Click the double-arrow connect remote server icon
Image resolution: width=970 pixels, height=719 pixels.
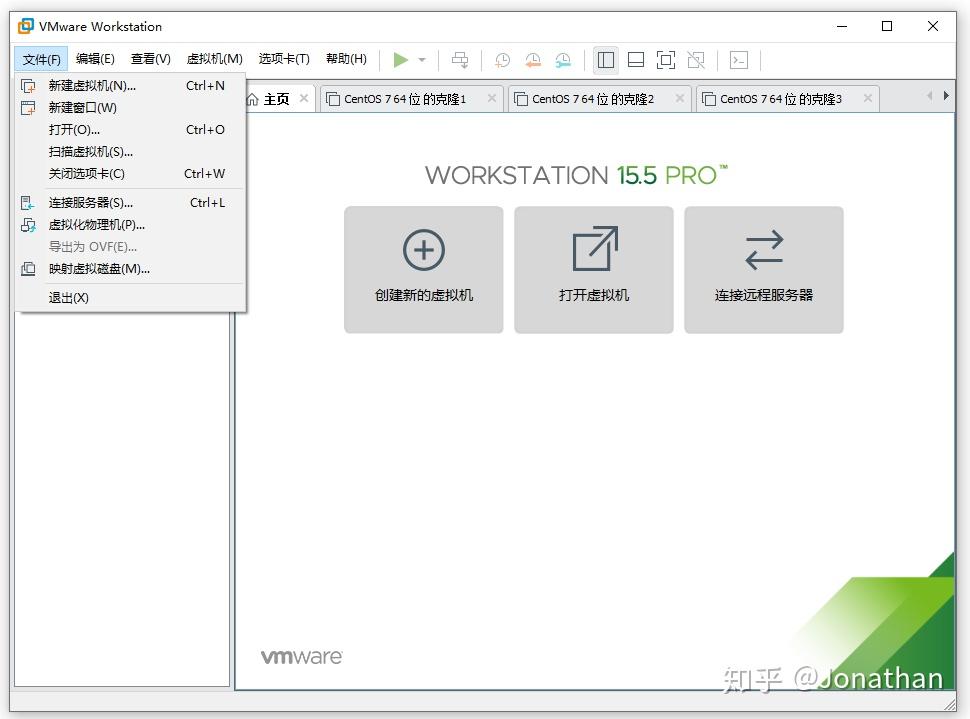click(764, 250)
